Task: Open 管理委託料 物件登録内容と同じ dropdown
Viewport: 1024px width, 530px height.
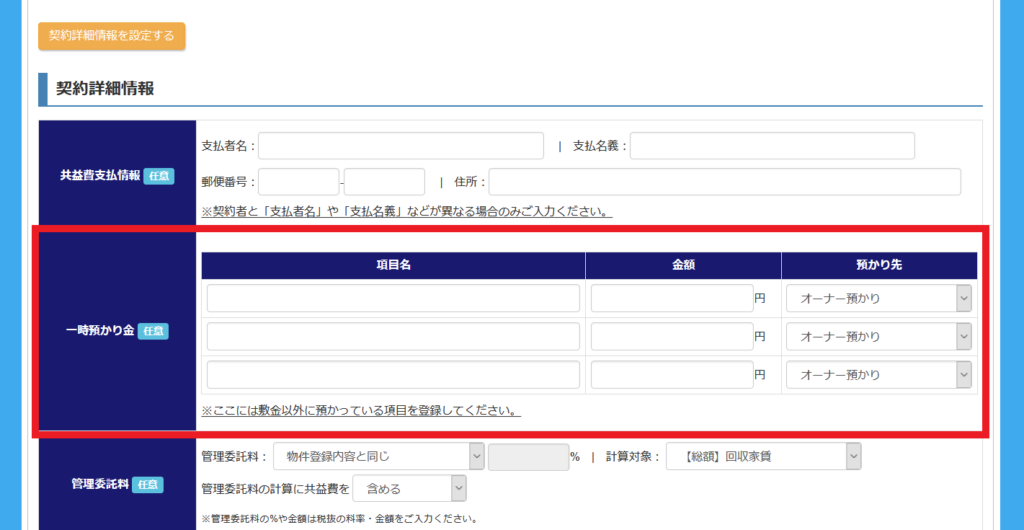Action: [379, 457]
